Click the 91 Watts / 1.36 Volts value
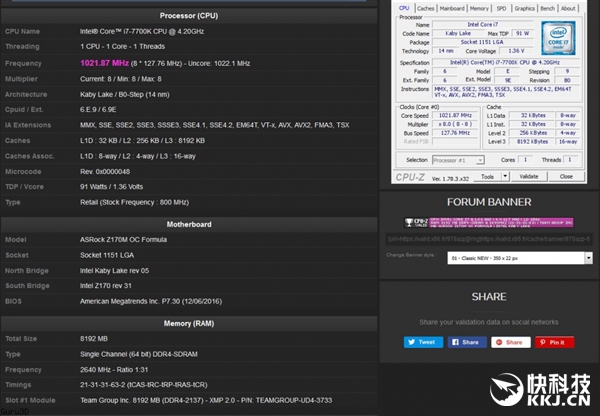 (x=111, y=187)
